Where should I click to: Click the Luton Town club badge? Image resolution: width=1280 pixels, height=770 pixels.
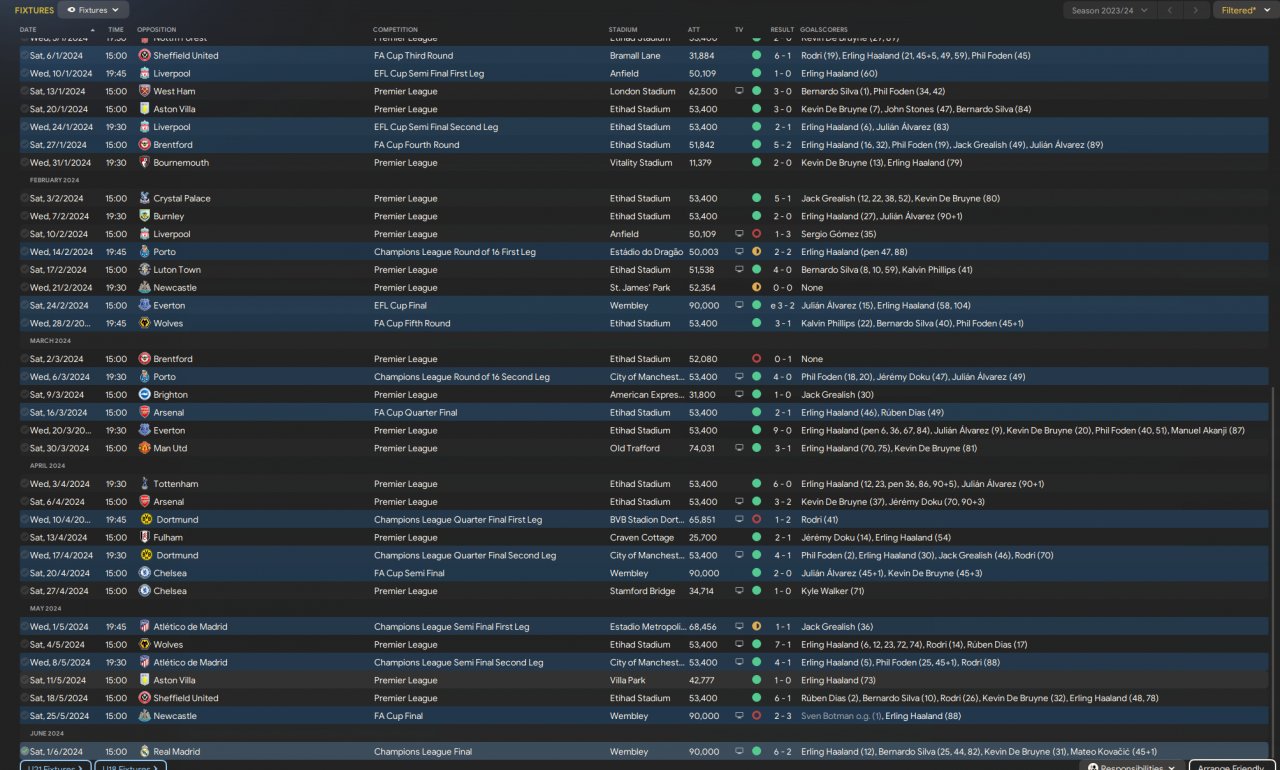tap(145, 270)
